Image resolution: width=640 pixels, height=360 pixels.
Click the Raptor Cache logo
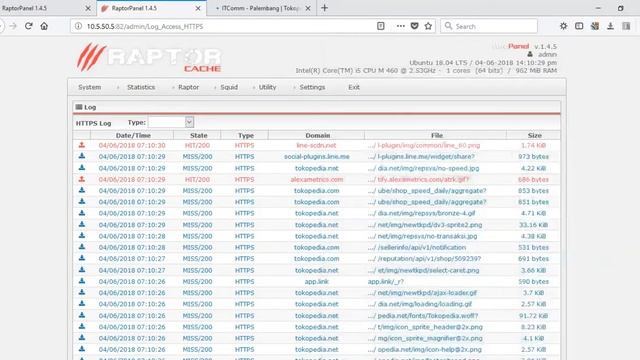click(x=149, y=57)
